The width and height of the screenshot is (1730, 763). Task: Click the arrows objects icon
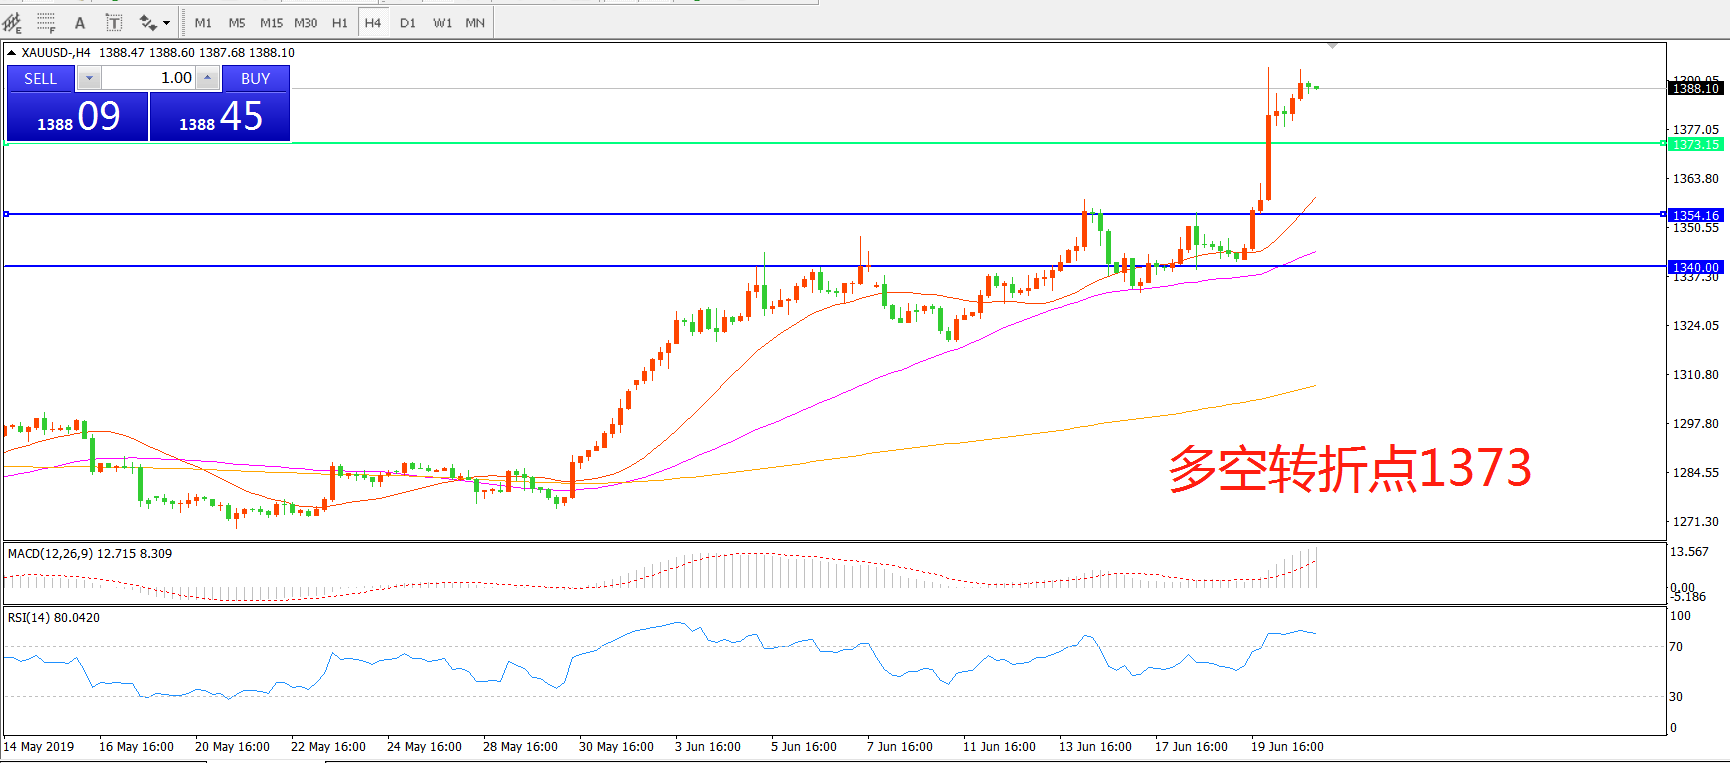tap(148, 22)
